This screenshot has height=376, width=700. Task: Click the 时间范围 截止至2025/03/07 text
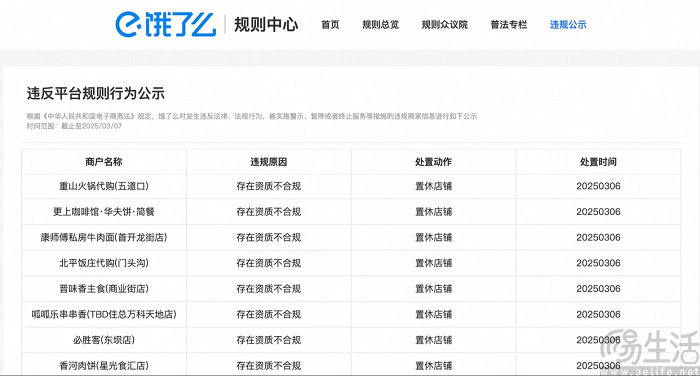(x=74, y=126)
